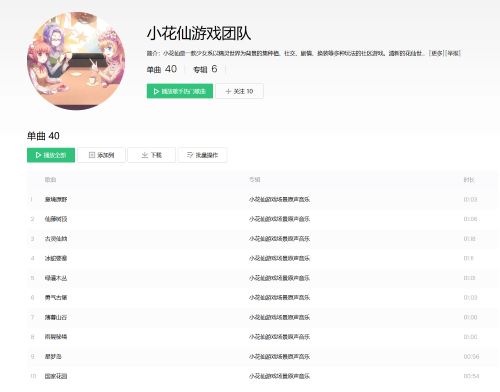Expand the artist intro via the [更多] link
The width and height of the screenshot is (500, 392).
click(436, 53)
